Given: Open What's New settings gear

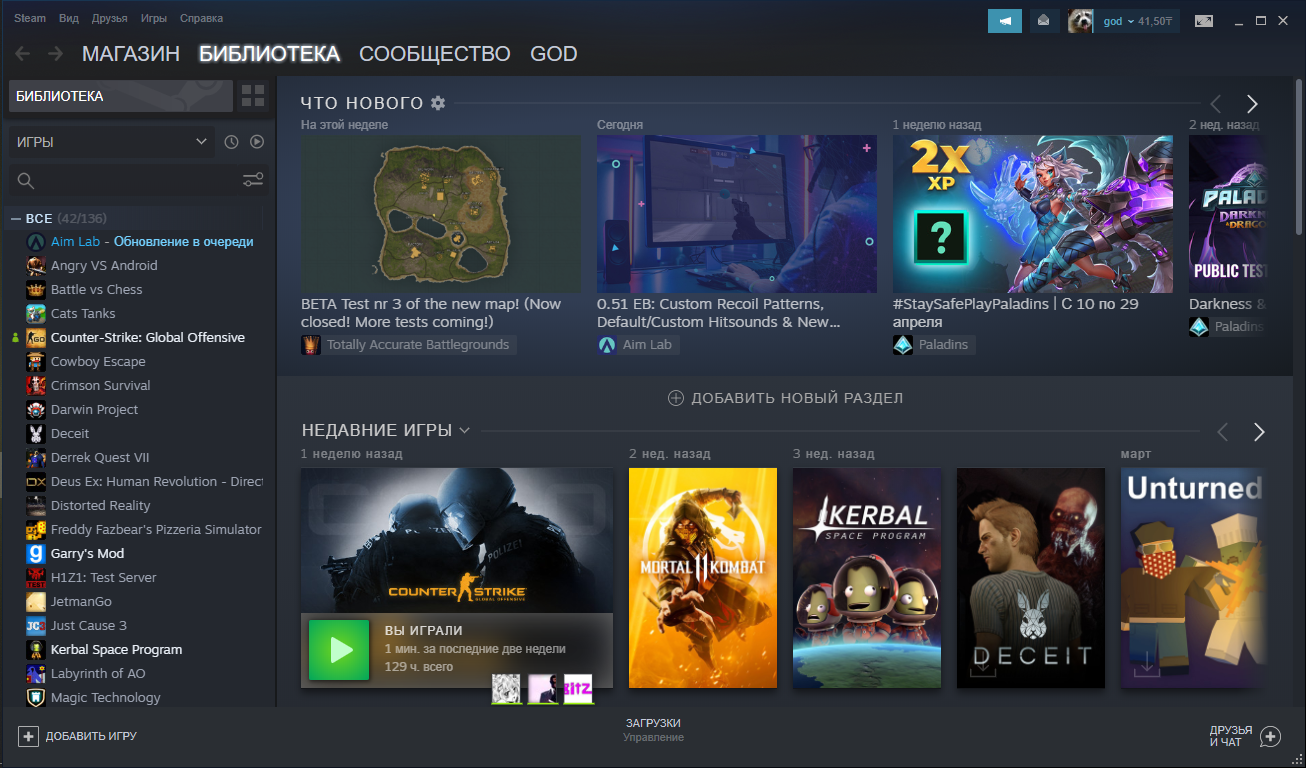Looking at the screenshot, I should click(x=437, y=103).
